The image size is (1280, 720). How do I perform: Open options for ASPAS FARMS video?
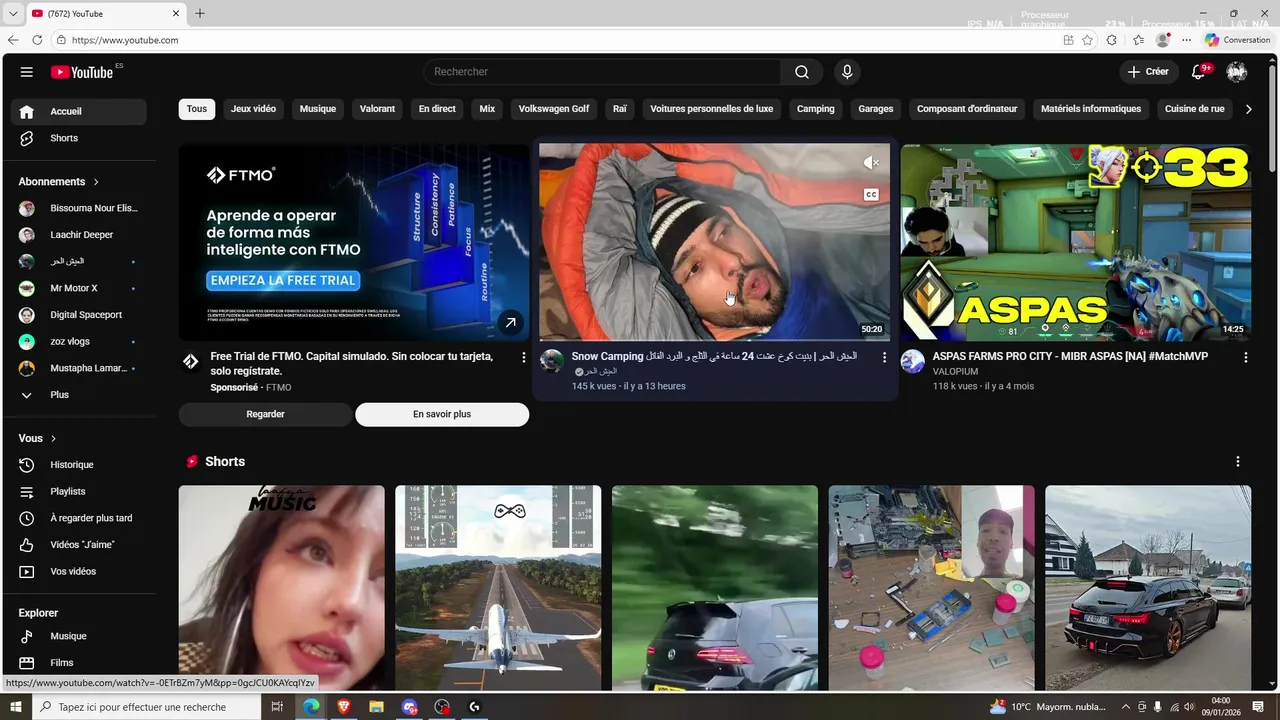[1245, 357]
